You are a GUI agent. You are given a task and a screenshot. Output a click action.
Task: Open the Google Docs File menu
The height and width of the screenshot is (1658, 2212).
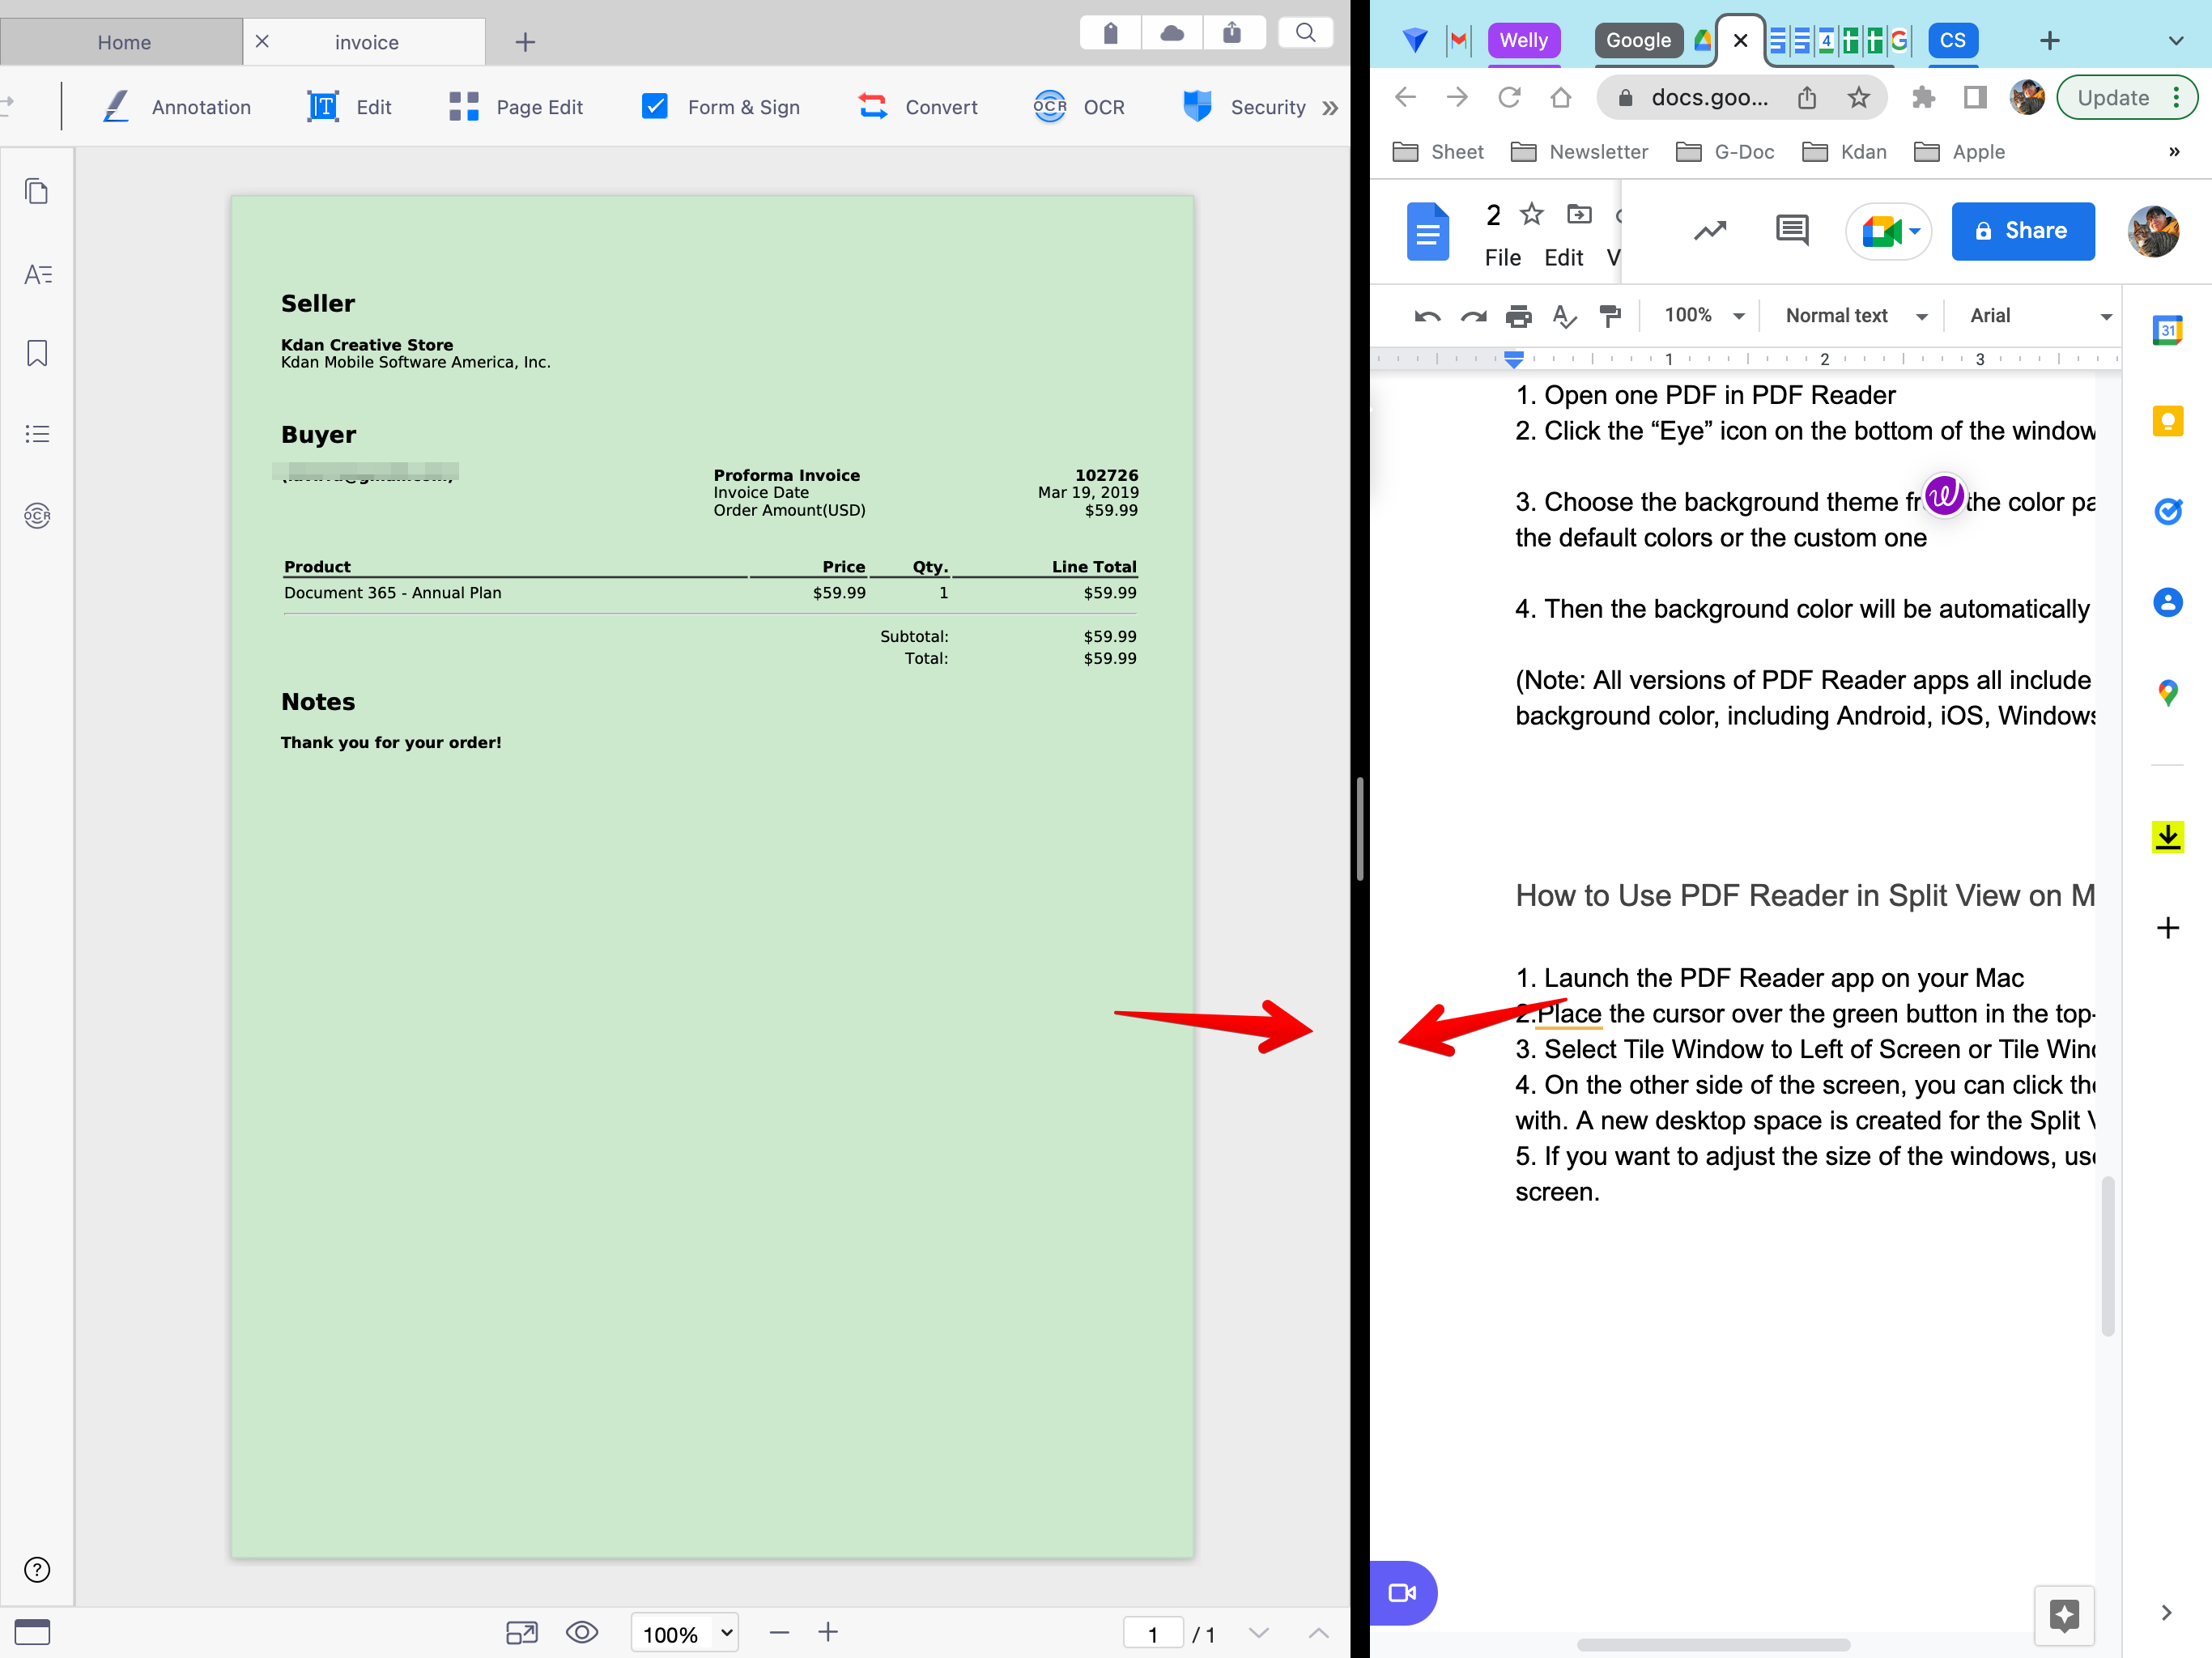(1503, 257)
